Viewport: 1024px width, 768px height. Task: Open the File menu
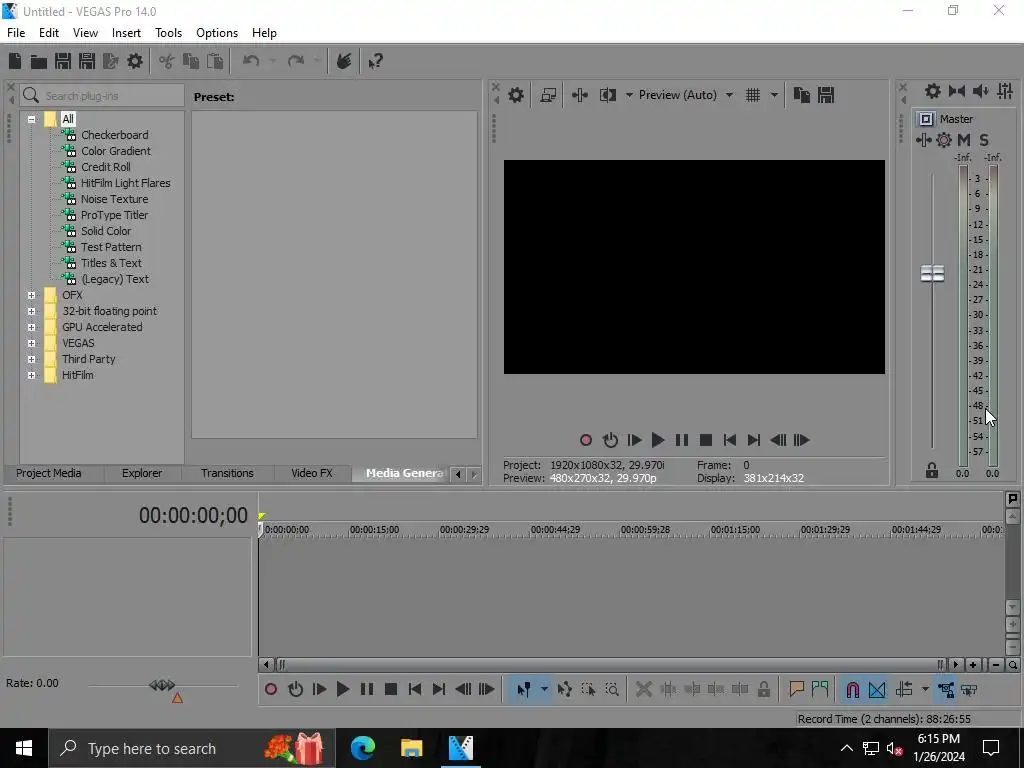pyautogui.click(x=16, y=33)
